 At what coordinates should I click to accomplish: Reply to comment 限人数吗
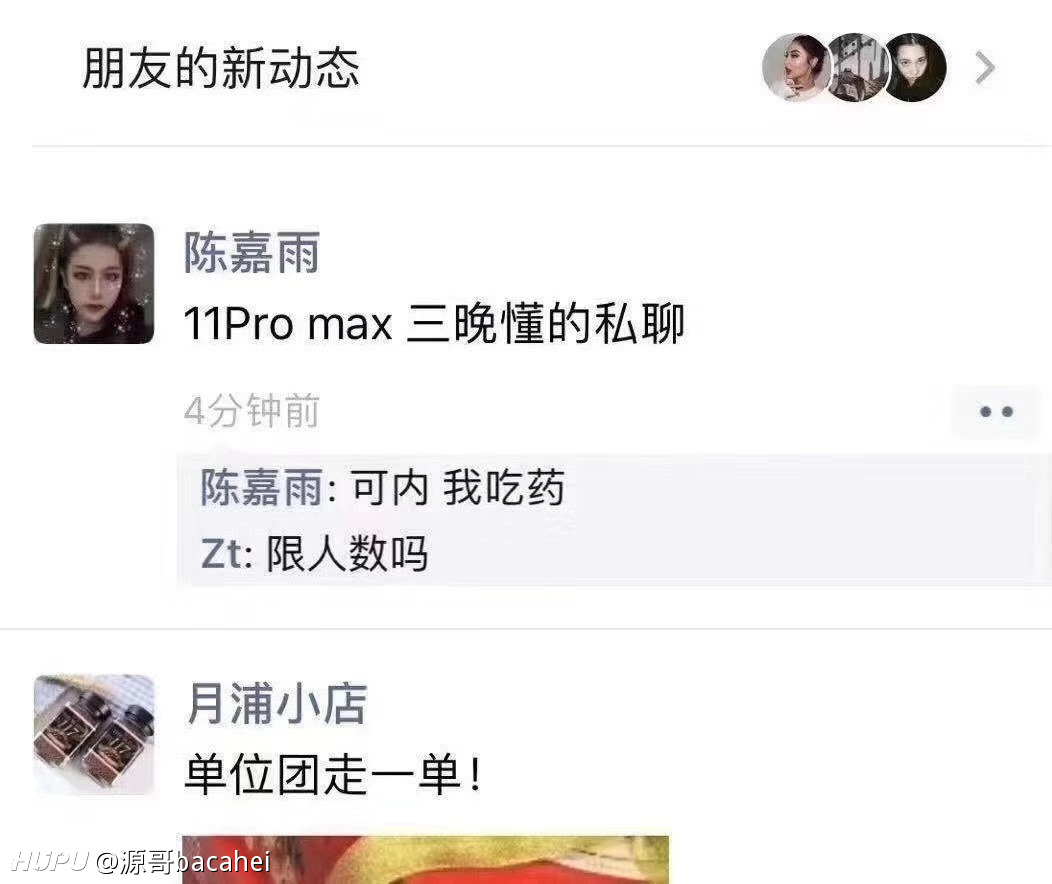pos(347,554)
